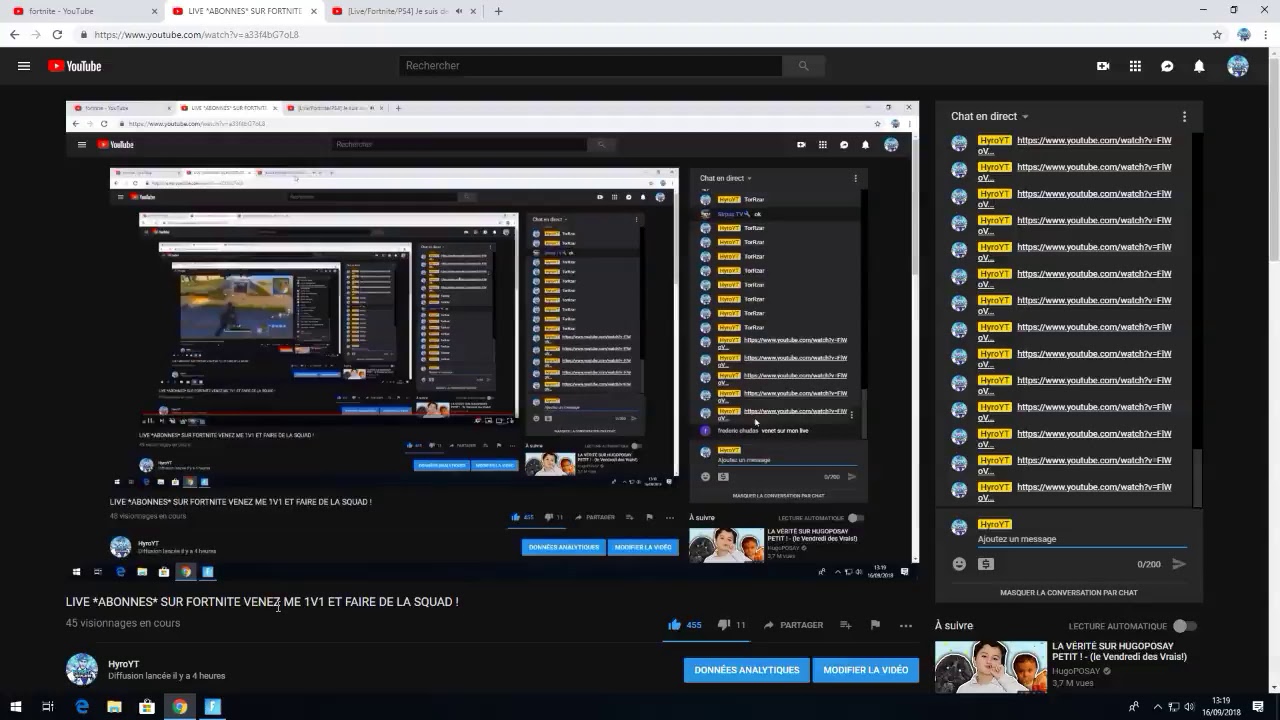Open File Explorer from taskbar
Image resolution: width=1280 pixels, height=720 pixels.
114,706
